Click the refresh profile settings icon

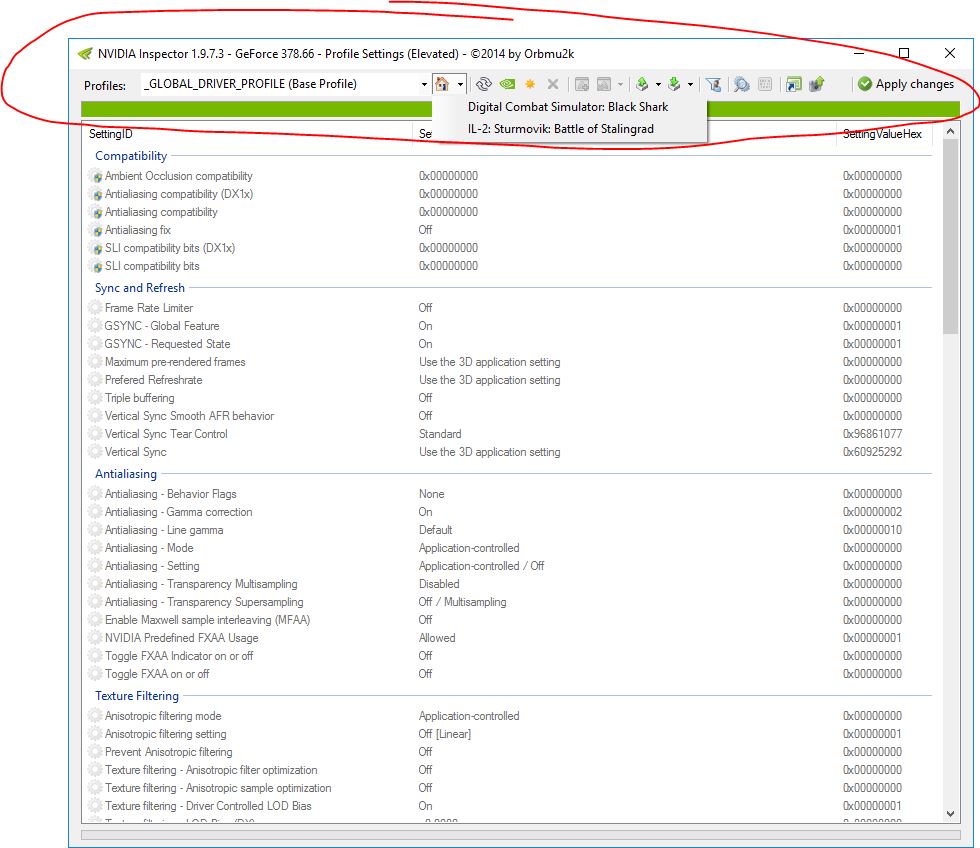coord(484,84)
